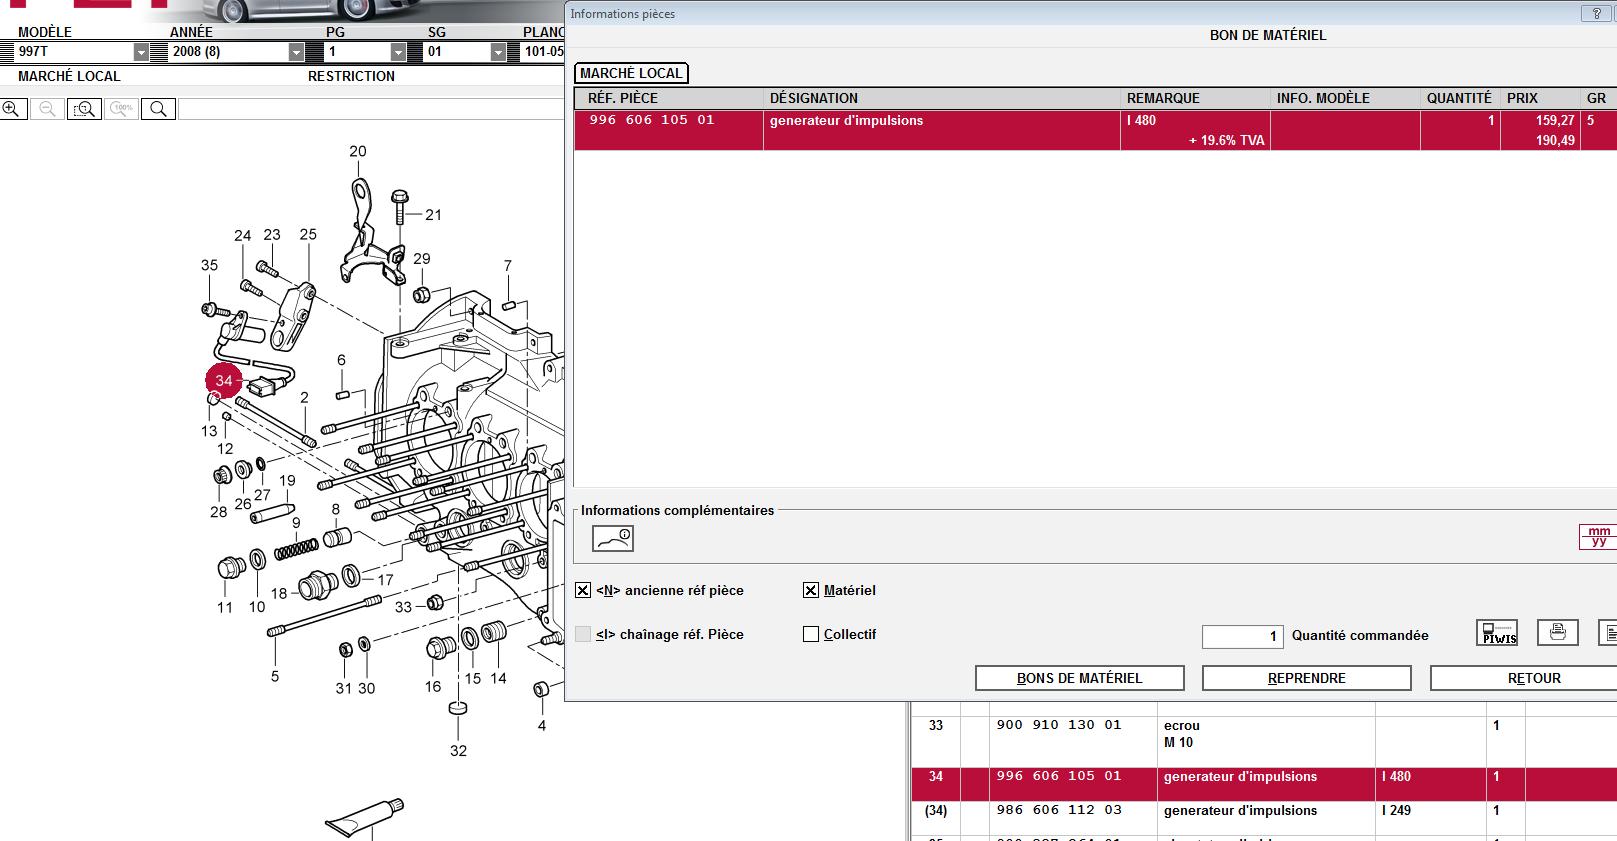The width and height of the screenshot is (1617, 841).
Task: Select the 996 606 105 01 row in the dialog
Action: tap(1095, 130)
